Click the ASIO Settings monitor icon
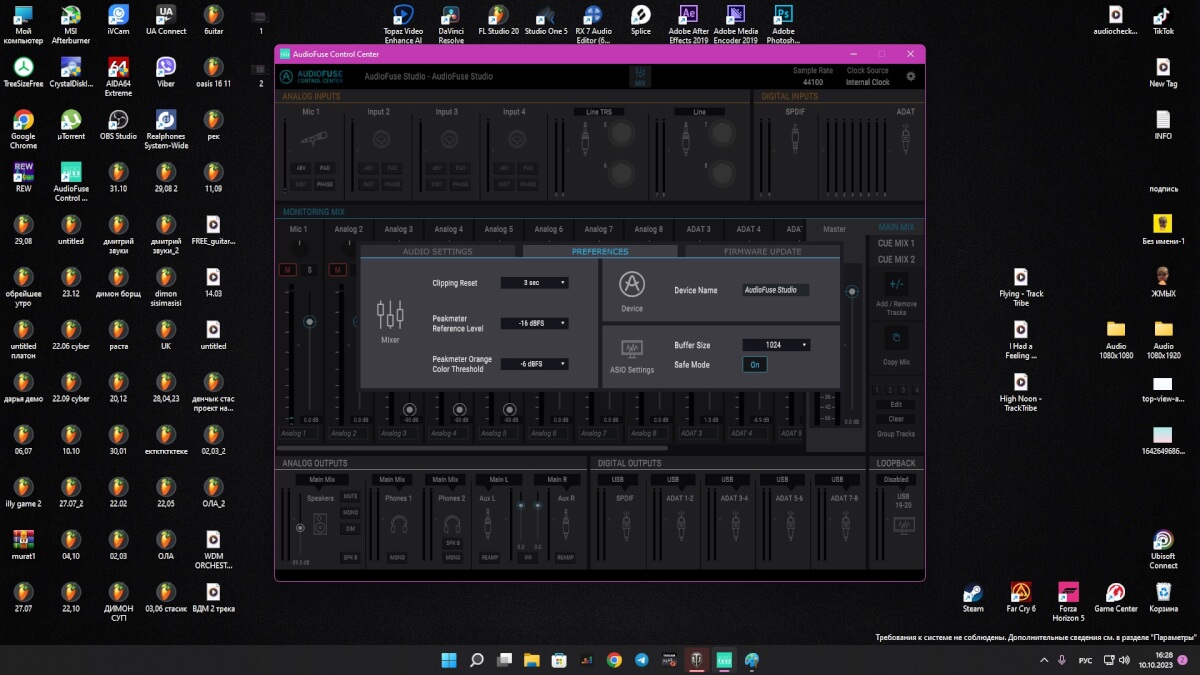The width and height of the screenshot is (1200, 675). click(x=632, y=350)
